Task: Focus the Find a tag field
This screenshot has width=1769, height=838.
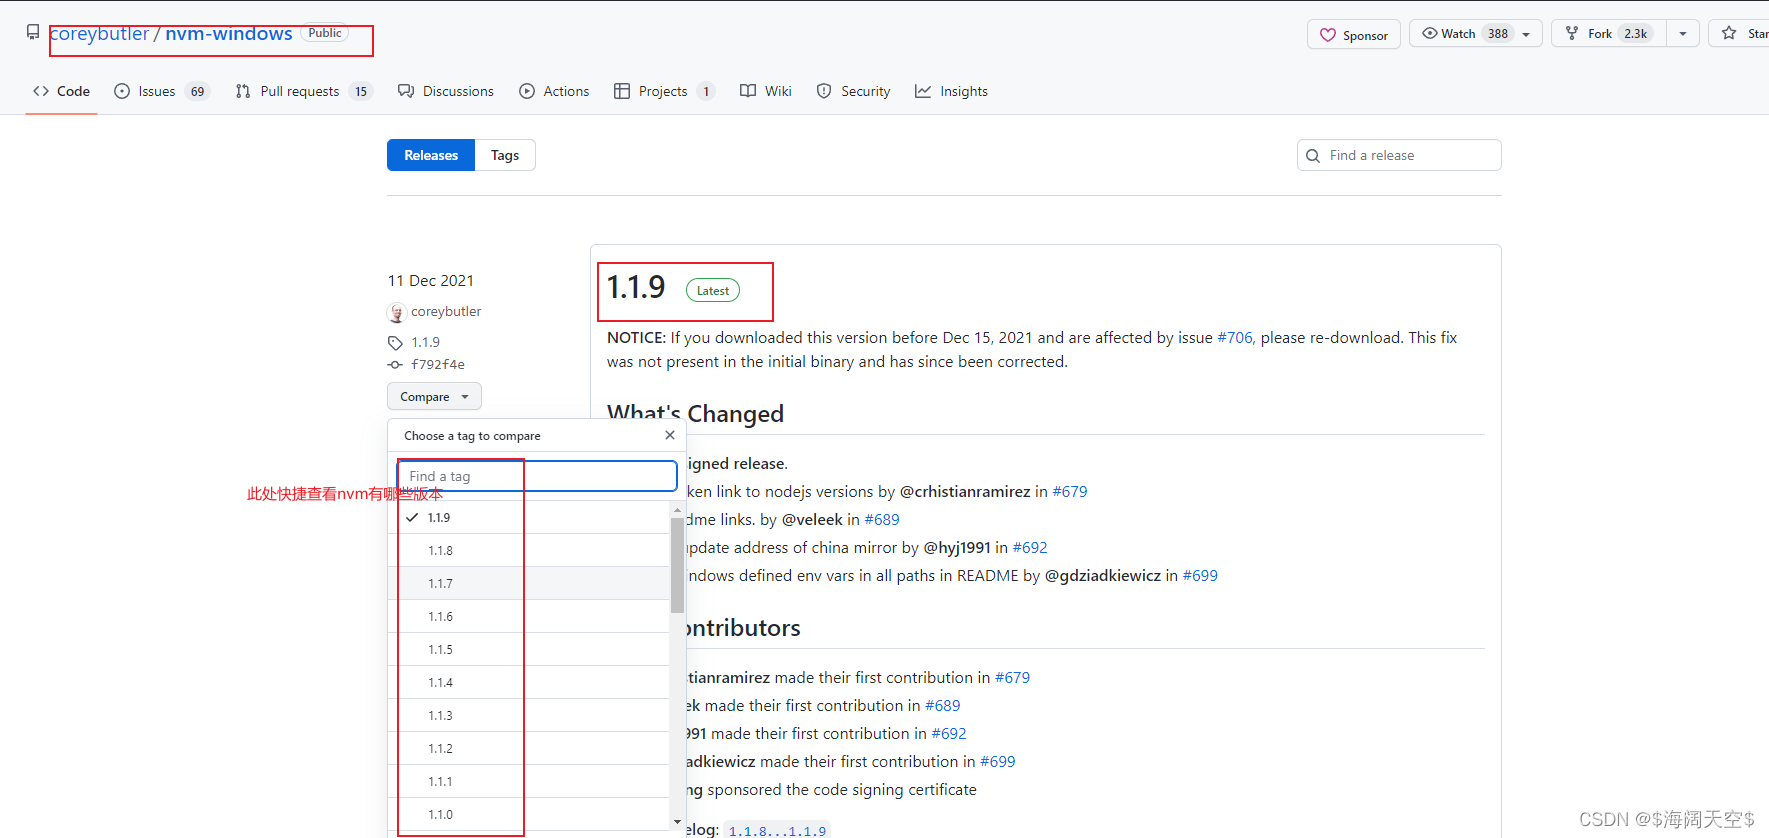Action: 537,476
